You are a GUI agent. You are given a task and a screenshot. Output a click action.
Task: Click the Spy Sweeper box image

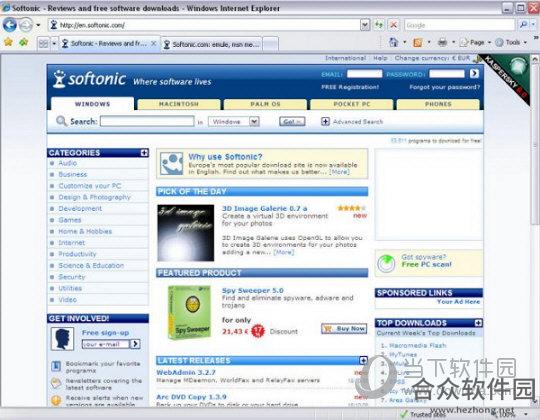coord(189,313)
